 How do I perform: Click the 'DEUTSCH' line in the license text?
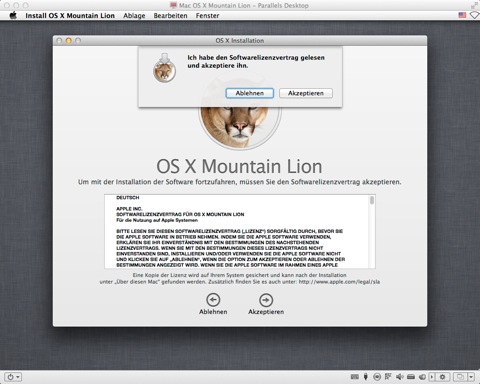(x=128, y=198)
